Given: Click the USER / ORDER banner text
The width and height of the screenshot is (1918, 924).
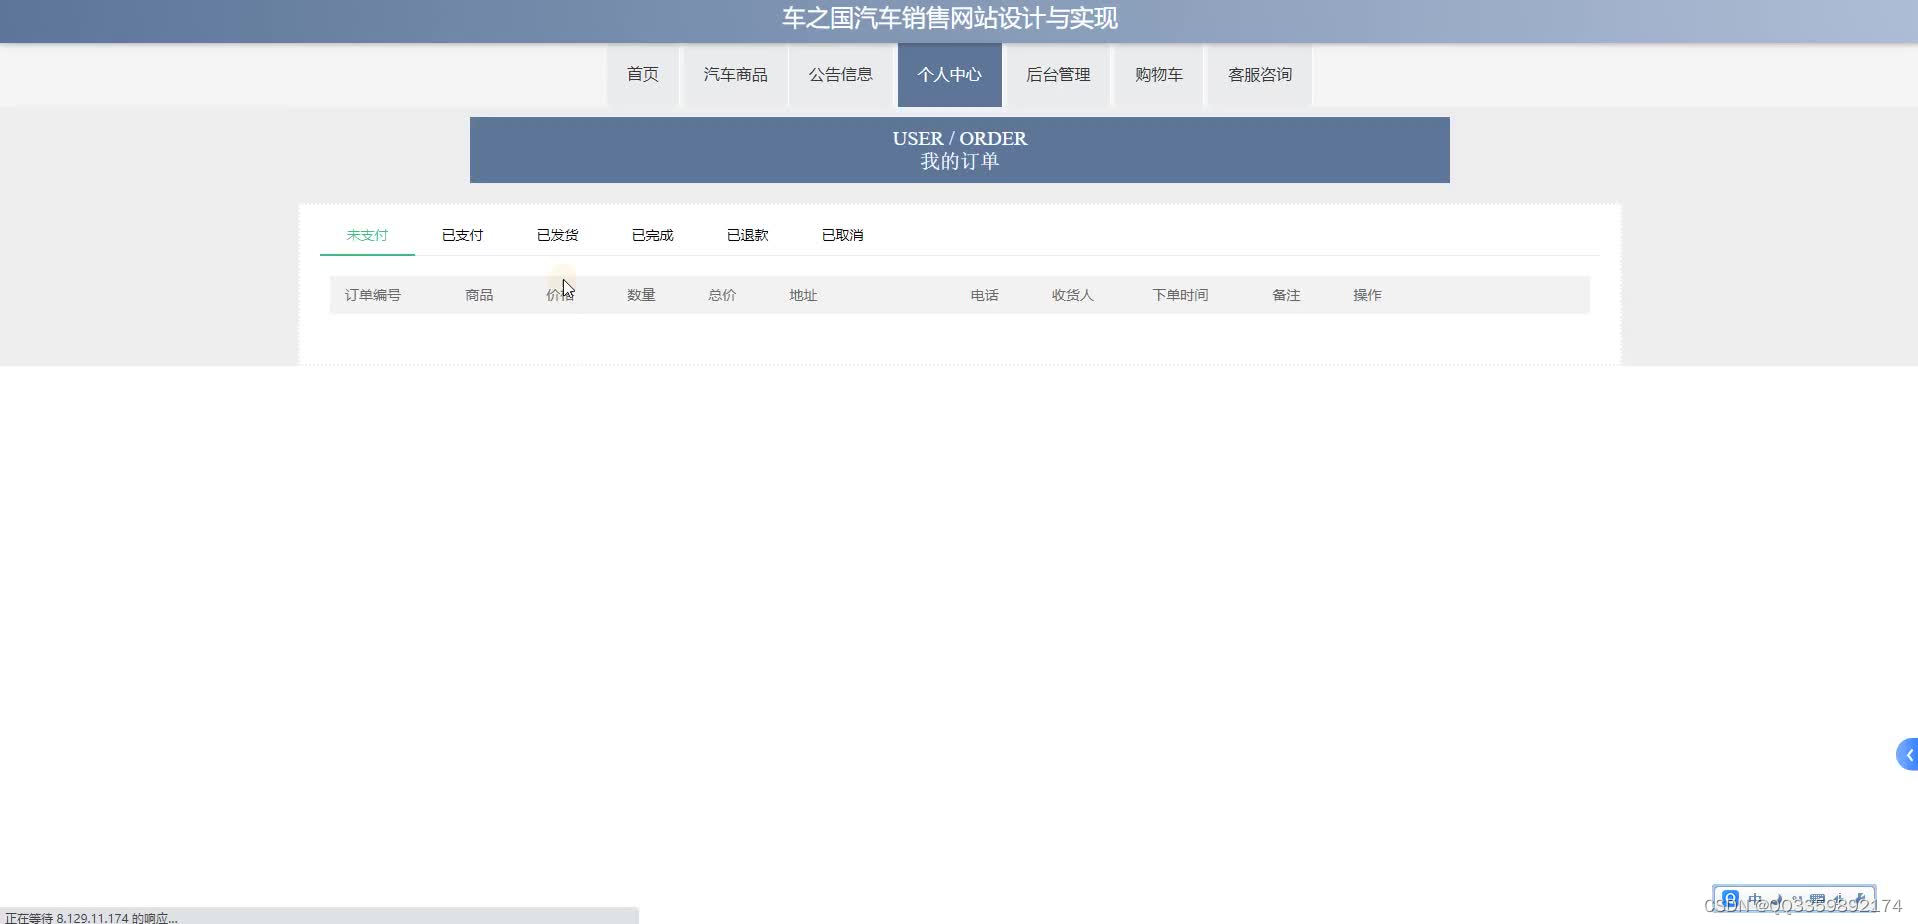Looking at the screenshot, I should [x=960, y=138].
